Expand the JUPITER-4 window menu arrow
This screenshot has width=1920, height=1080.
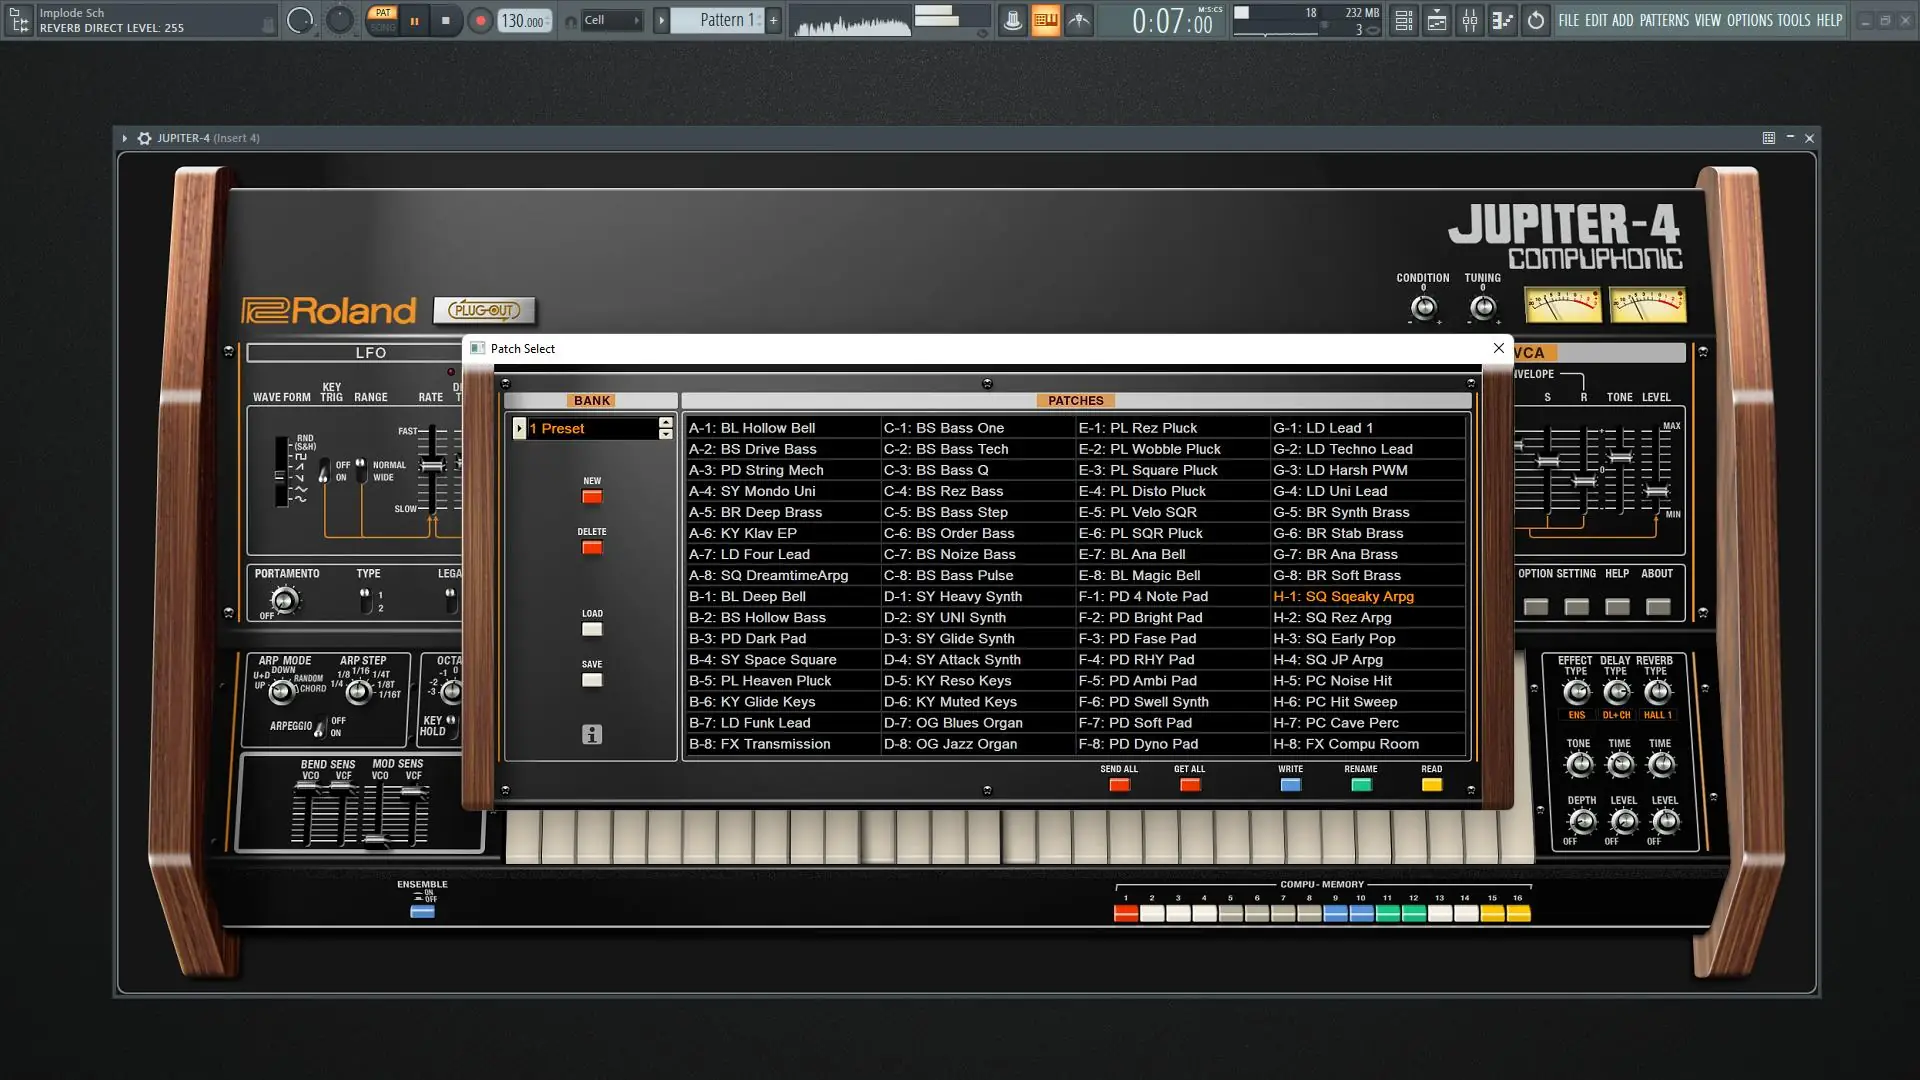125,138
